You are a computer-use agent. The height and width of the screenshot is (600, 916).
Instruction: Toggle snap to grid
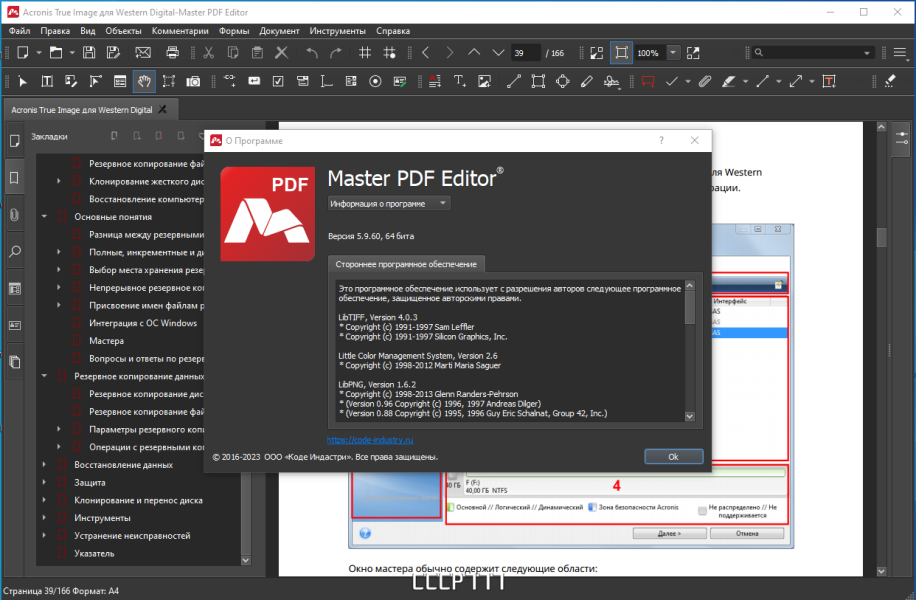(x=390, y=53)
